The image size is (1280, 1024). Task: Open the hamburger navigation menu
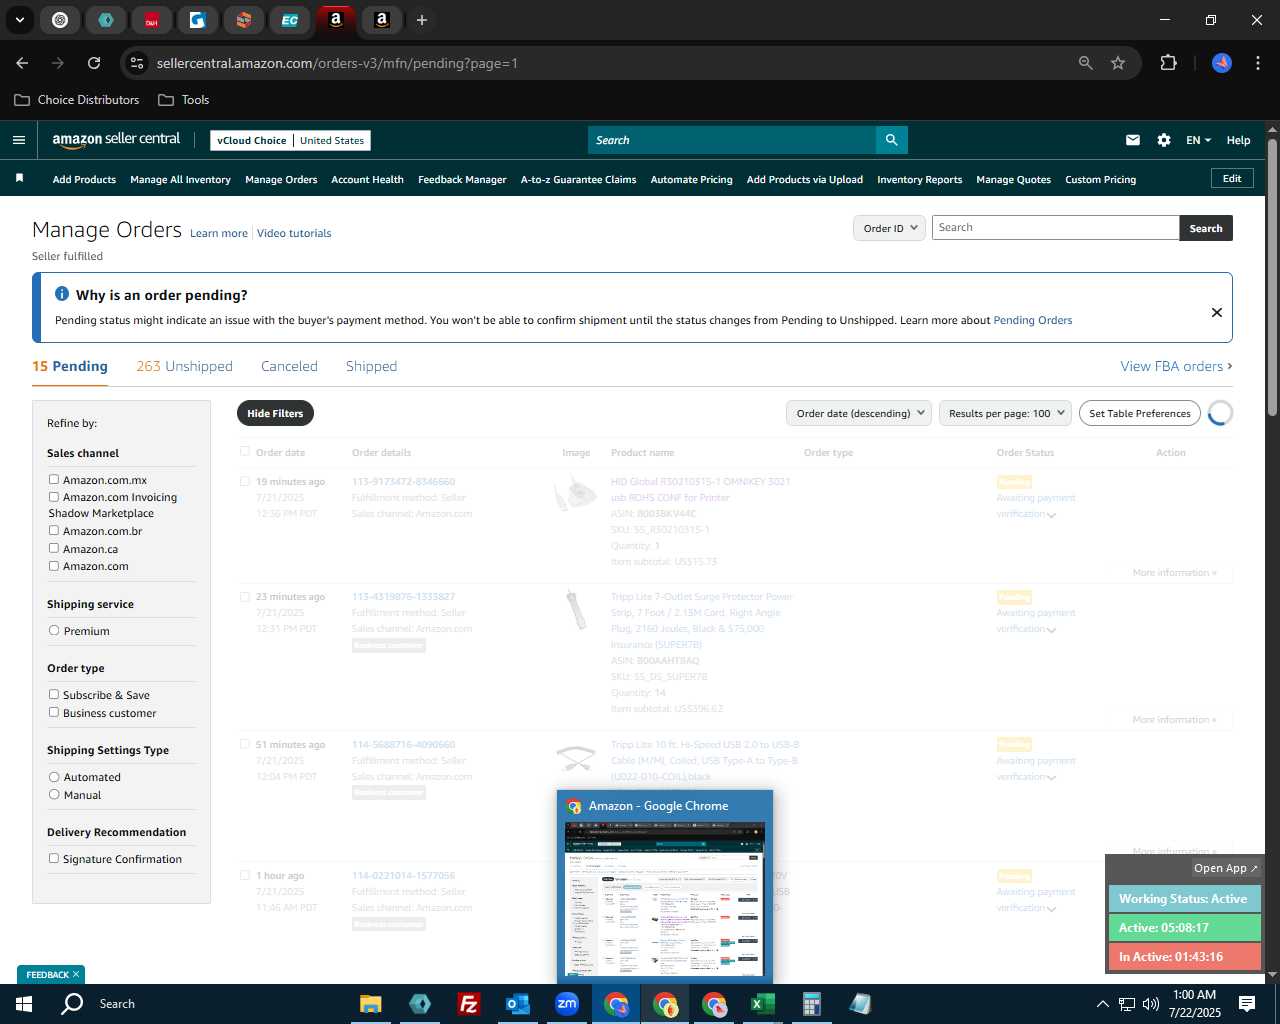click(18, 140)
